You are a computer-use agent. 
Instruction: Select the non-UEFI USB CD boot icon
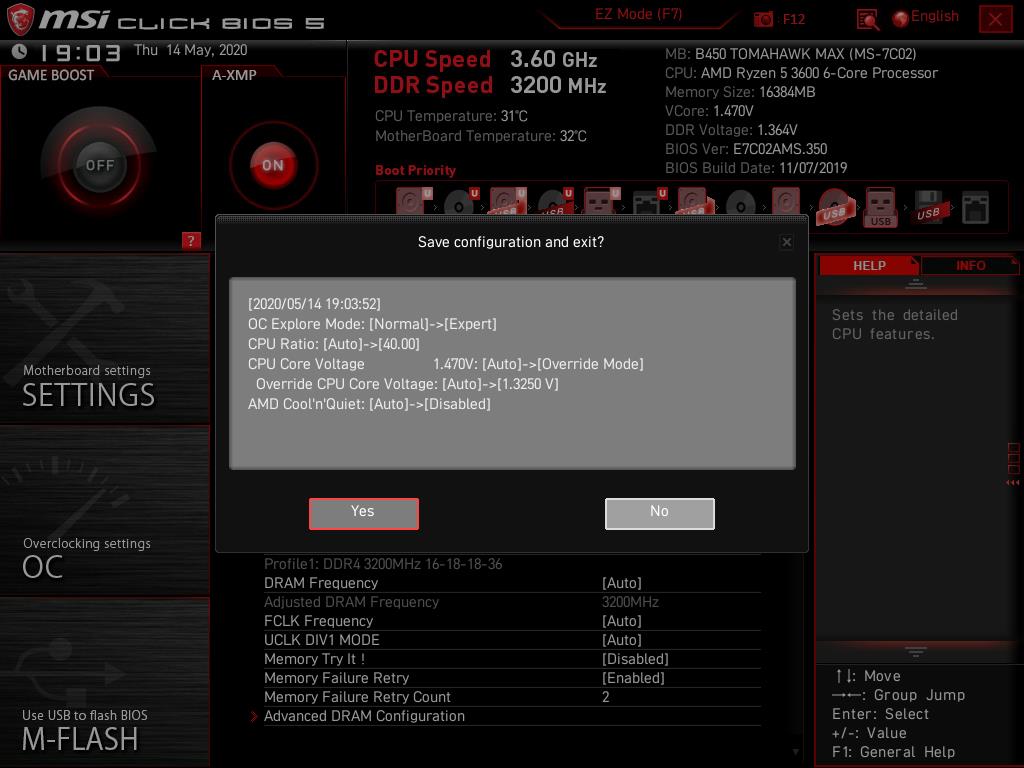(x=834, y=207)
